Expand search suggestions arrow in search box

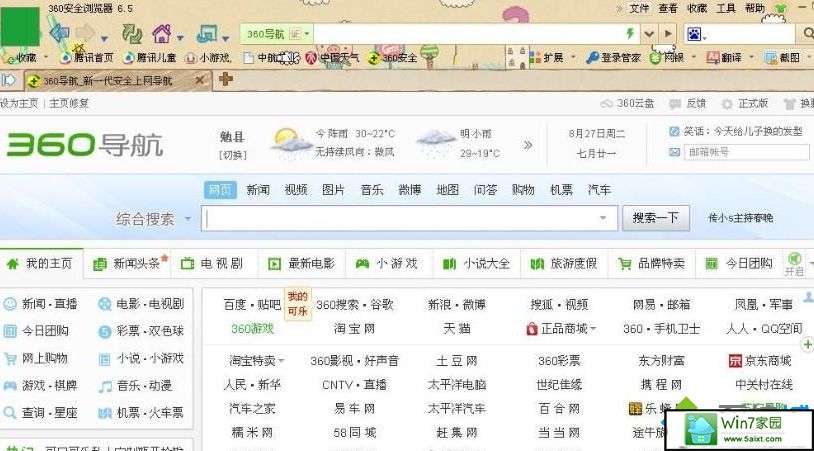pyautogui.click(x=603, y=218)
